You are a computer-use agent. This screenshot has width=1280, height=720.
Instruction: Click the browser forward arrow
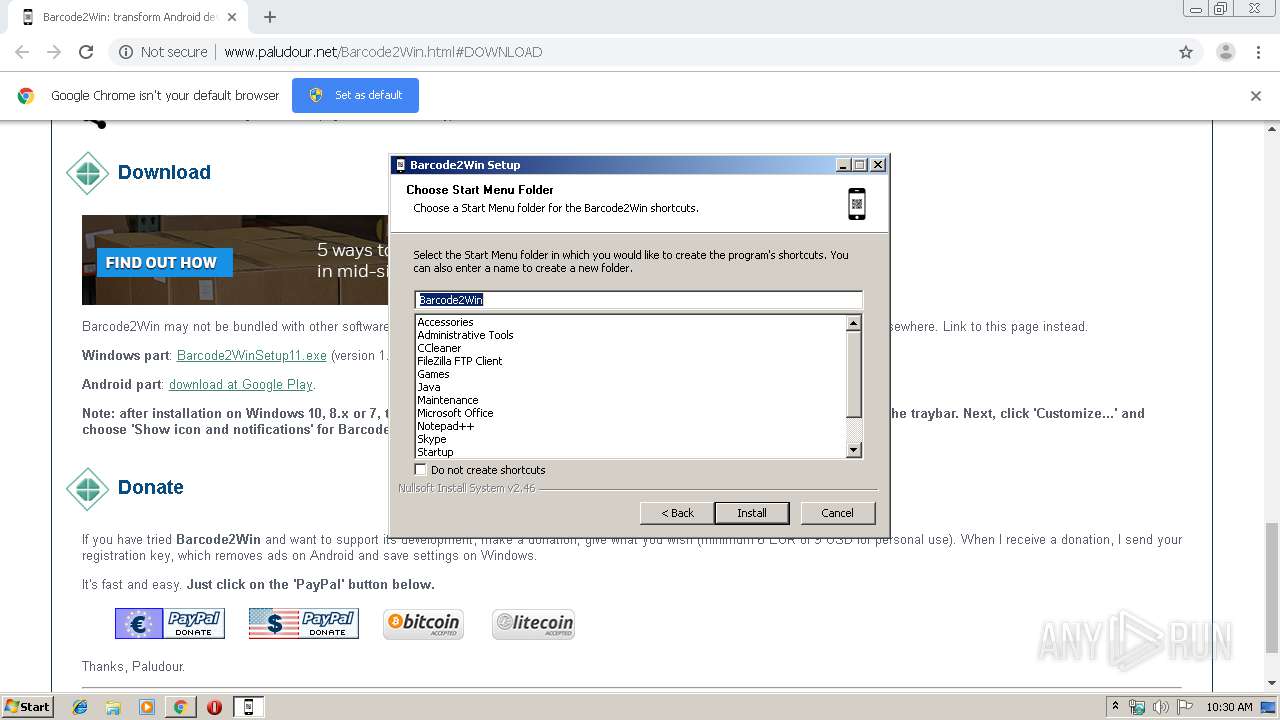point(54,52)
